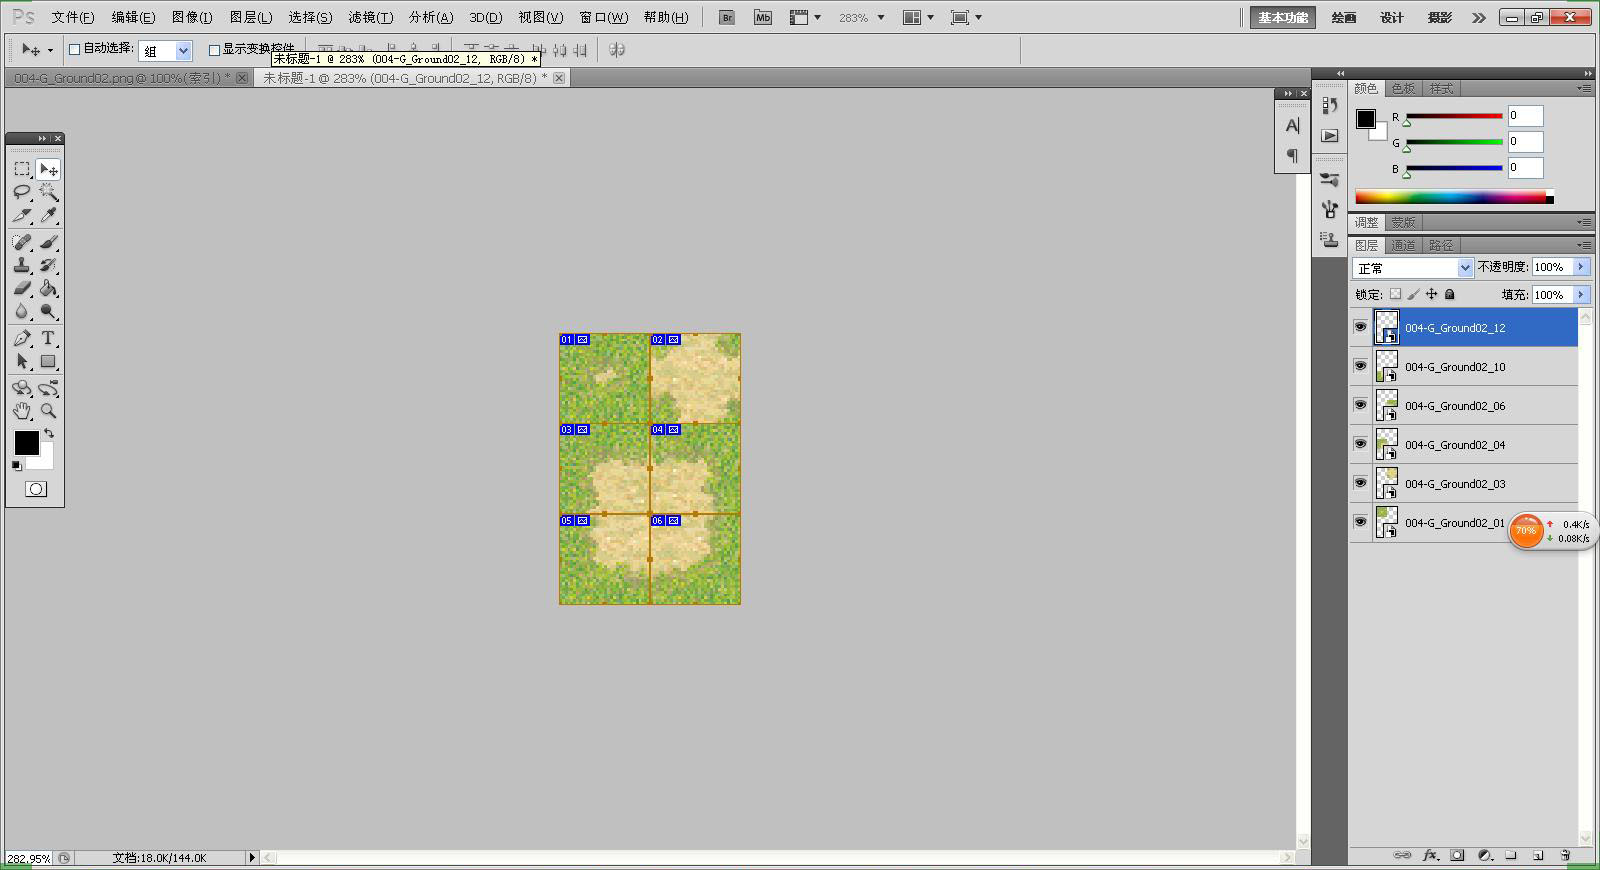Delete layer using the trash icon
The width and height of the screenshot is (1600, 870).
[1565, 855]
